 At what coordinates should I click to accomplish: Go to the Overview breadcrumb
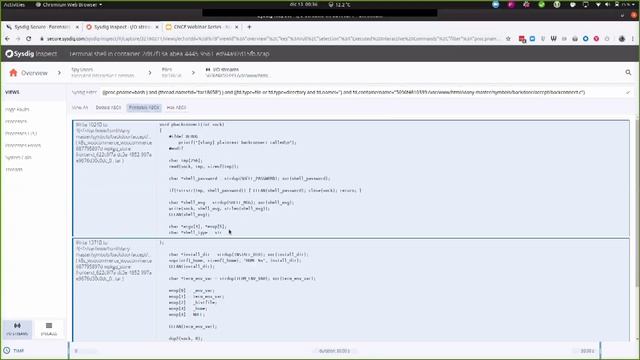(x=34, y=73)
